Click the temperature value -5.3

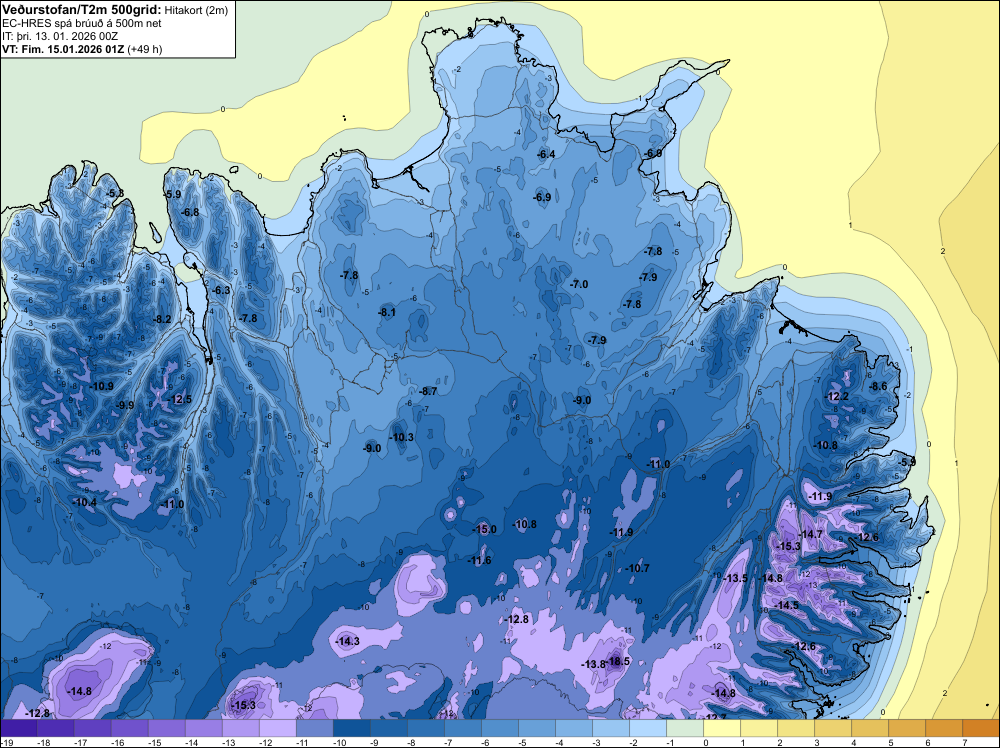(x=115, y=193)
